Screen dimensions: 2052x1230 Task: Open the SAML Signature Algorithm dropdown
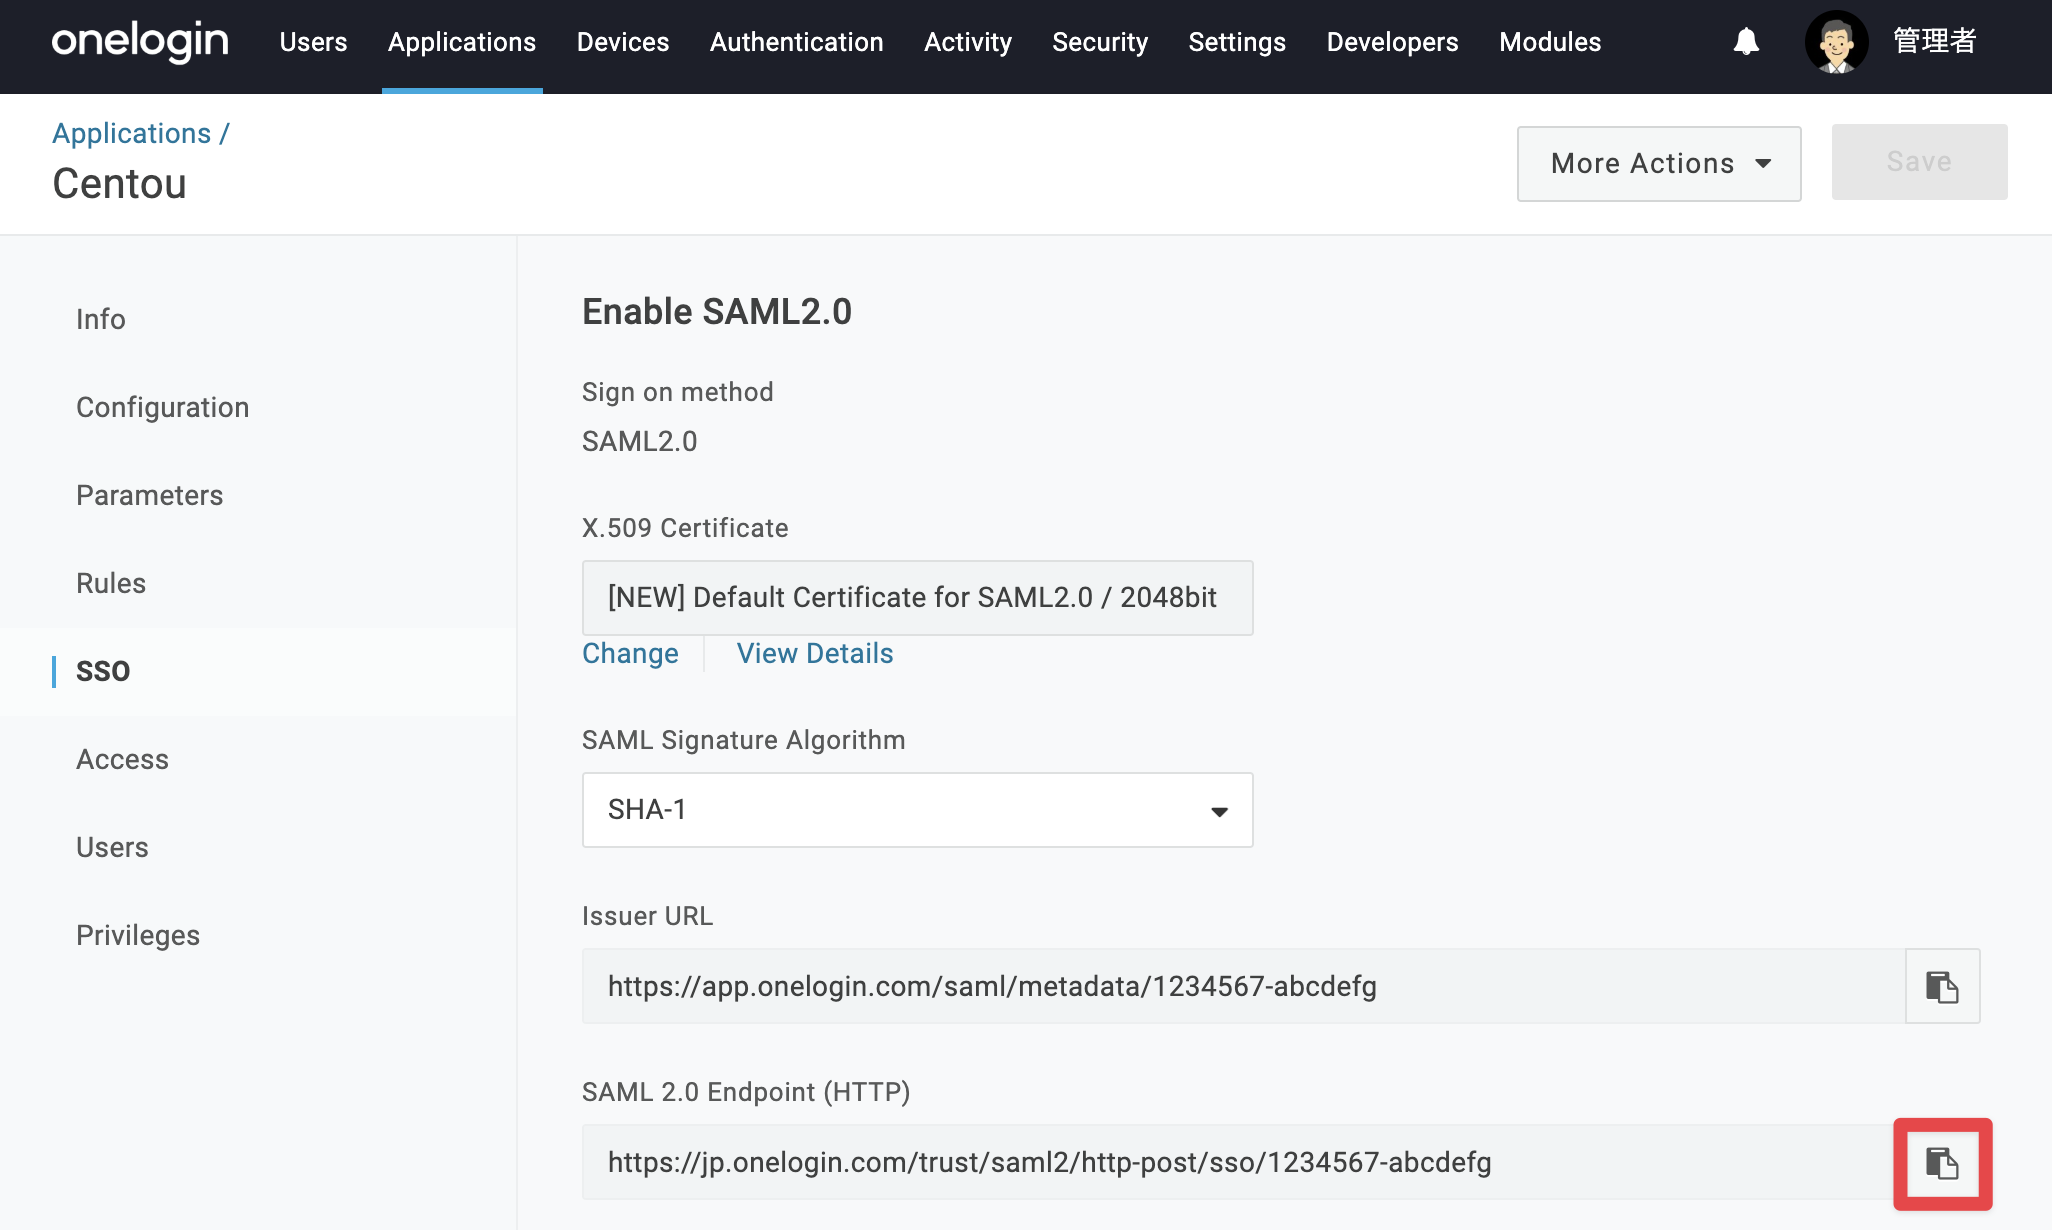[x=917, y=810]
